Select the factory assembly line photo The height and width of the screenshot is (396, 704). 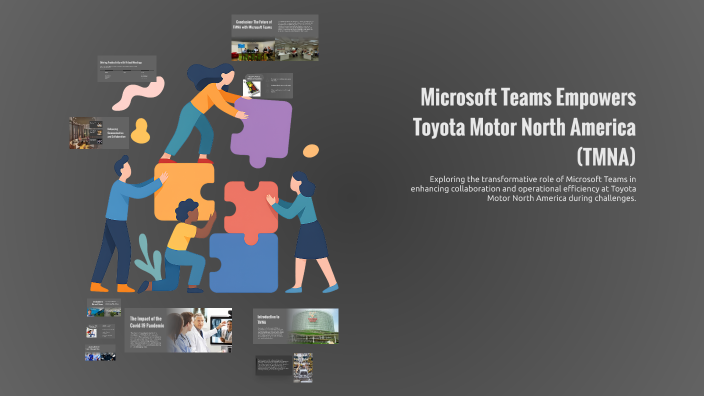point(303,368)
